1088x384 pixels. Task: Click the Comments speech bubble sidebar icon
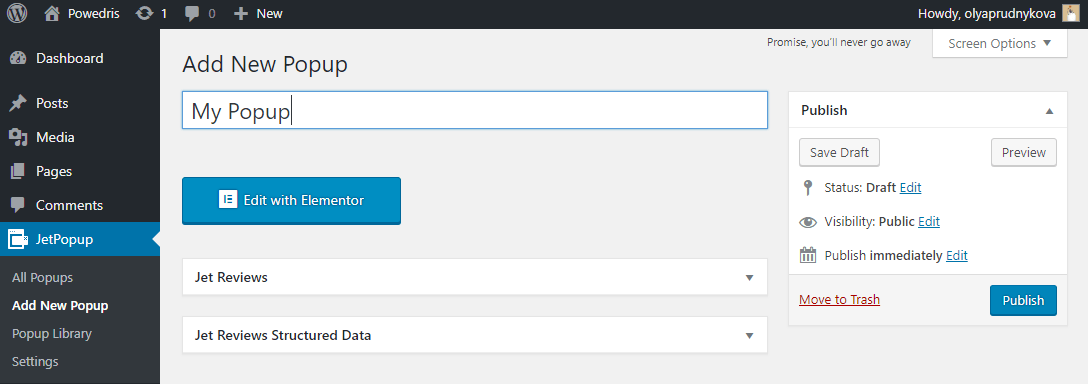click(x=18, y=206)
